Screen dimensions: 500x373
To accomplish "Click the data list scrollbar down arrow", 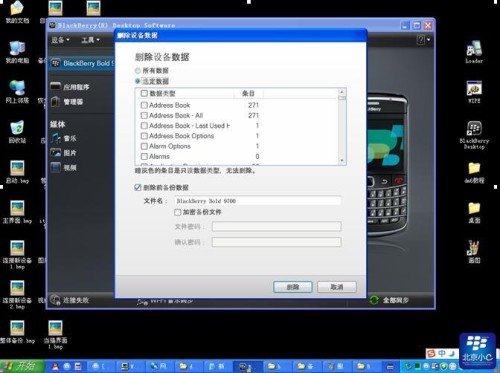I will coord(342,160).
